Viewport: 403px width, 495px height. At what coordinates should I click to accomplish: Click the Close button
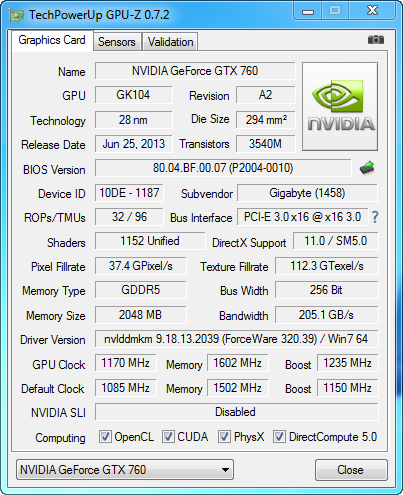(351, 470)
